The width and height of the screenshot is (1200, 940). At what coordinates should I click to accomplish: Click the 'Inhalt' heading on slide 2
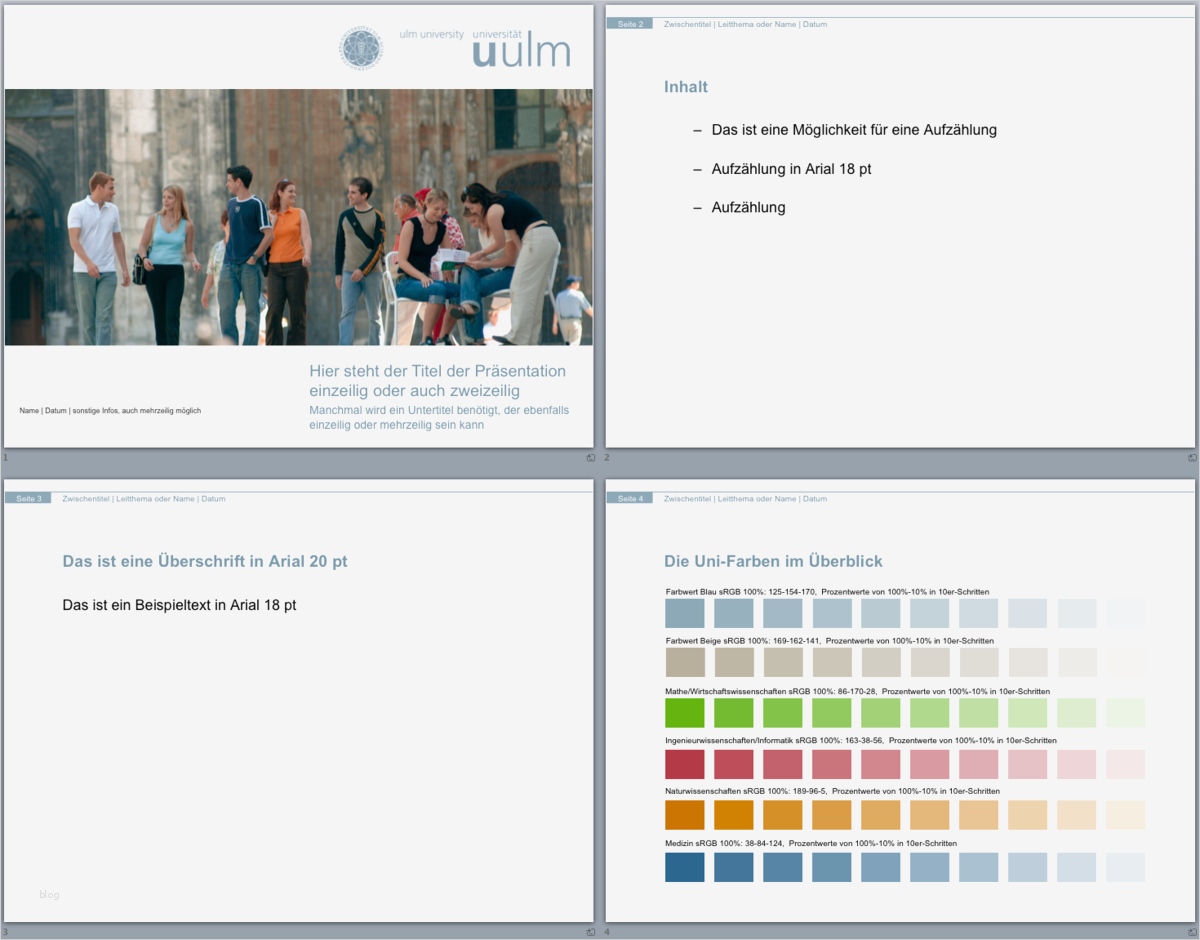(685, 87)
